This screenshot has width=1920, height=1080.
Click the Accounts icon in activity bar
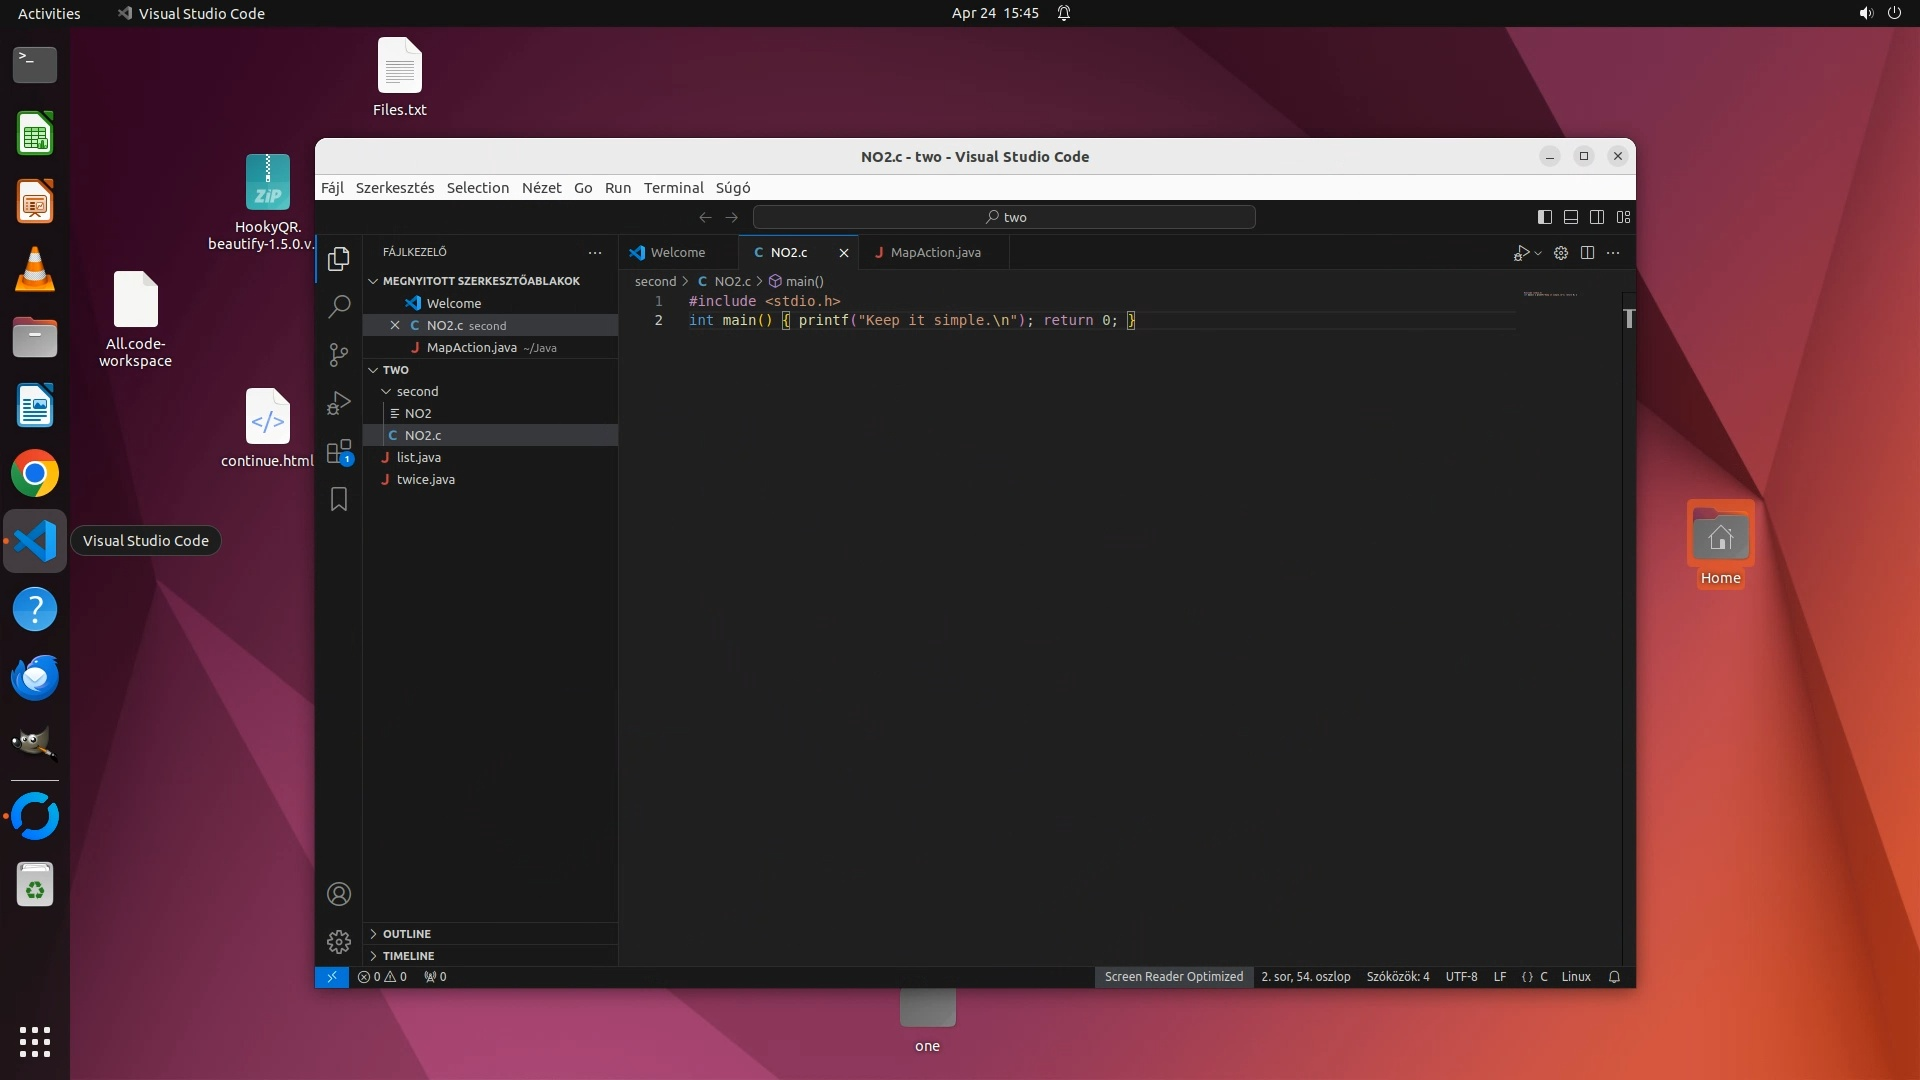[x=339, y=894]
